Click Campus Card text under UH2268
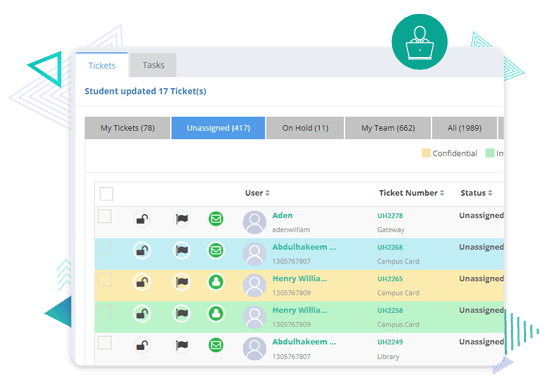Screen dimensions: 550x387 (x=398, y=261)
